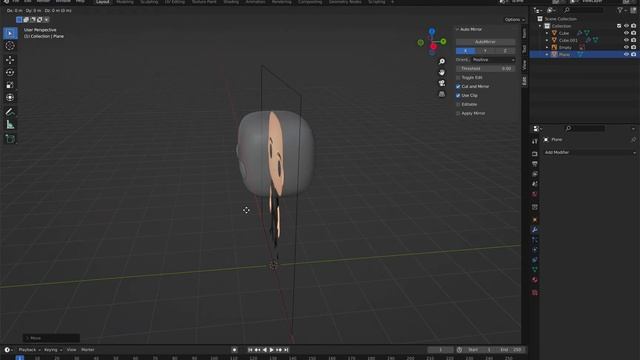Image resolution: width=640 pixels, height=360 pixels.
Task: Select the Add Cube tool
Action: coord(10,139)
